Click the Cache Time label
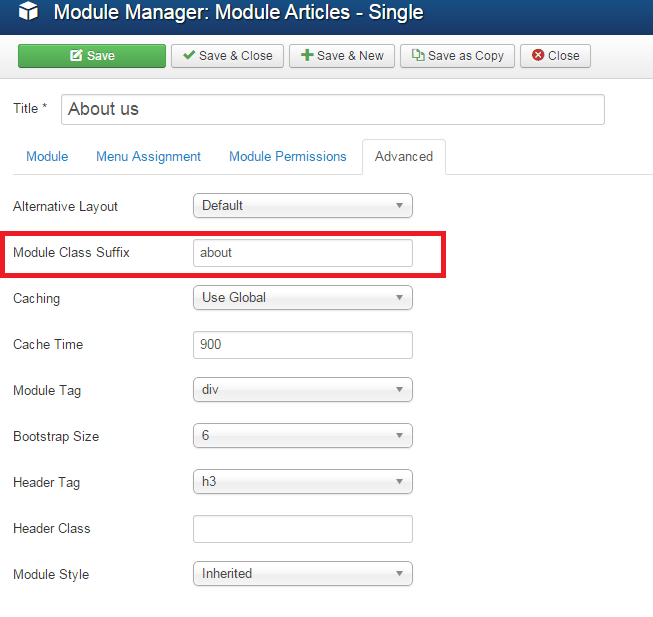The height and width of the screenshot is (617, 653). tap(48, 344)
